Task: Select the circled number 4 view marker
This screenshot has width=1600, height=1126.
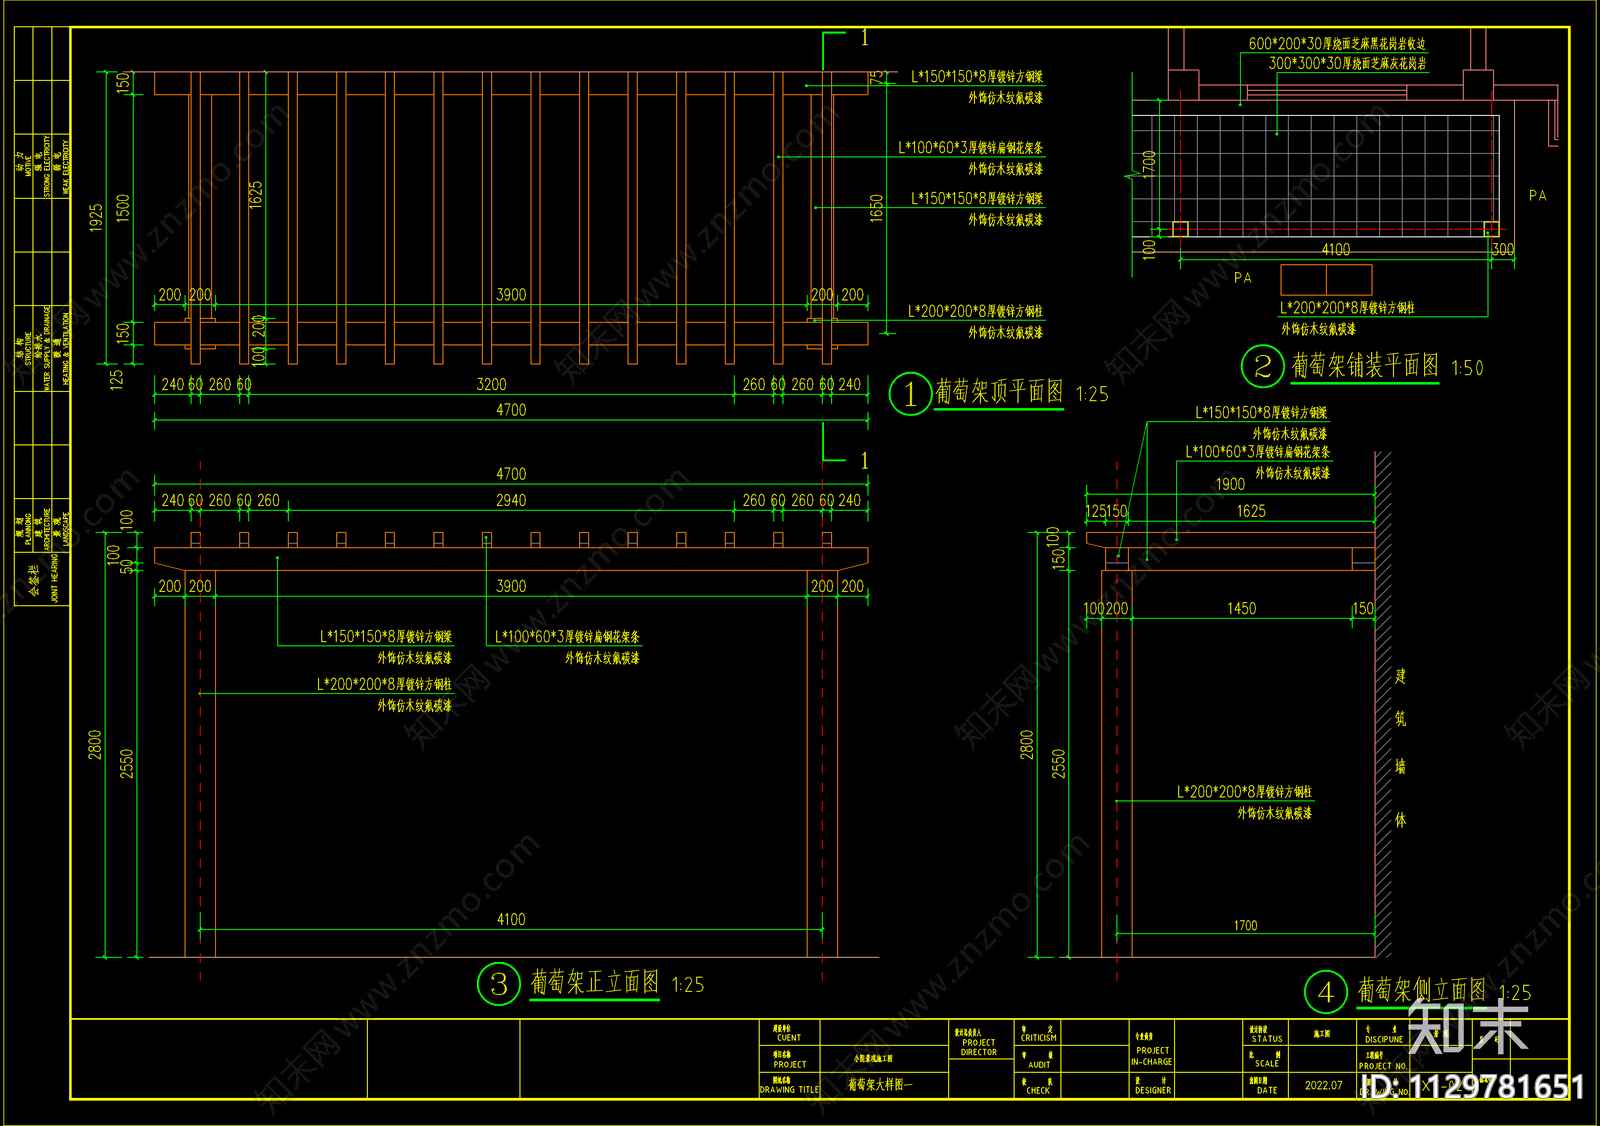Action: click(x=1326, y=992)
